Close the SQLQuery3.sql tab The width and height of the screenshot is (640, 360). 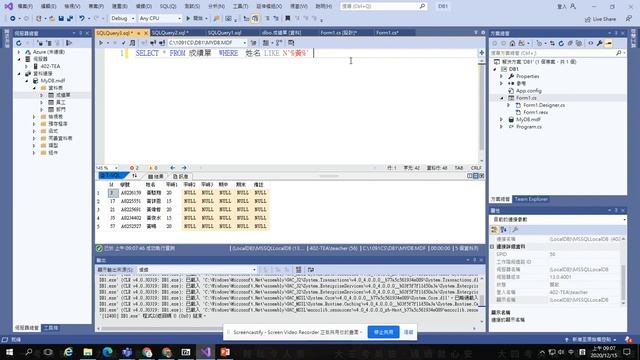[x=146, y=33]
